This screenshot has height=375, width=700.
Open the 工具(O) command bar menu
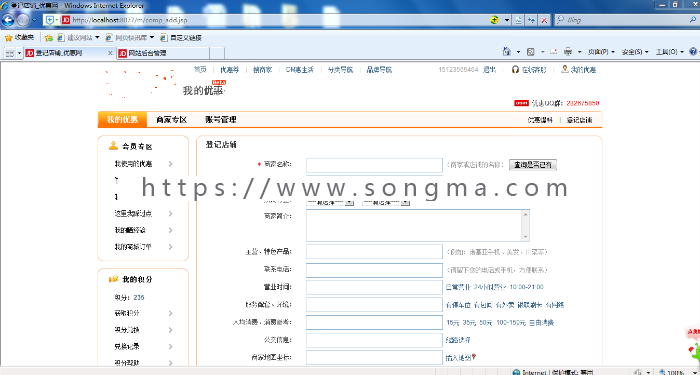pos(669,52)
